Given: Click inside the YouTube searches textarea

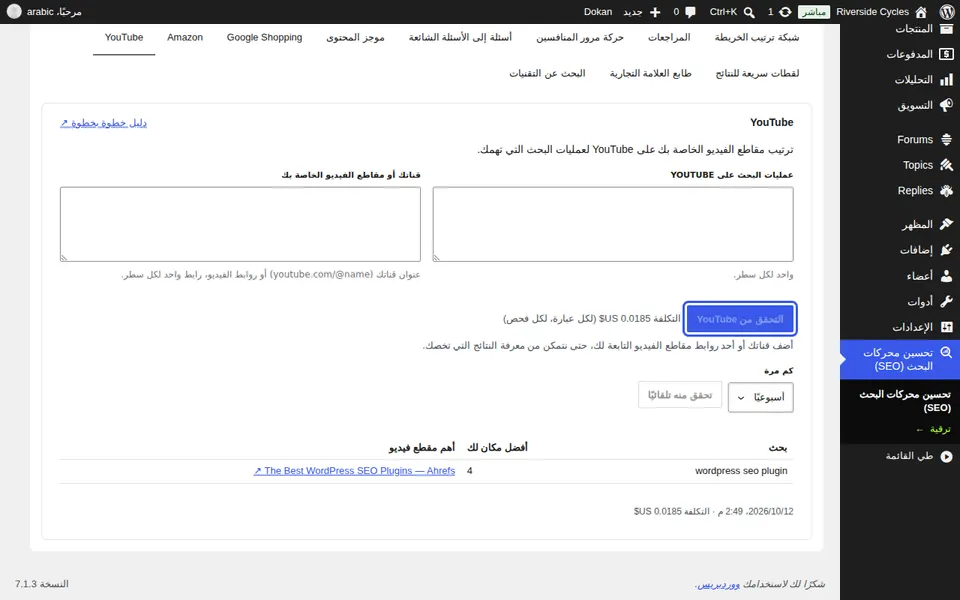Looking at the screenshot, I should [x=613, y=224].
